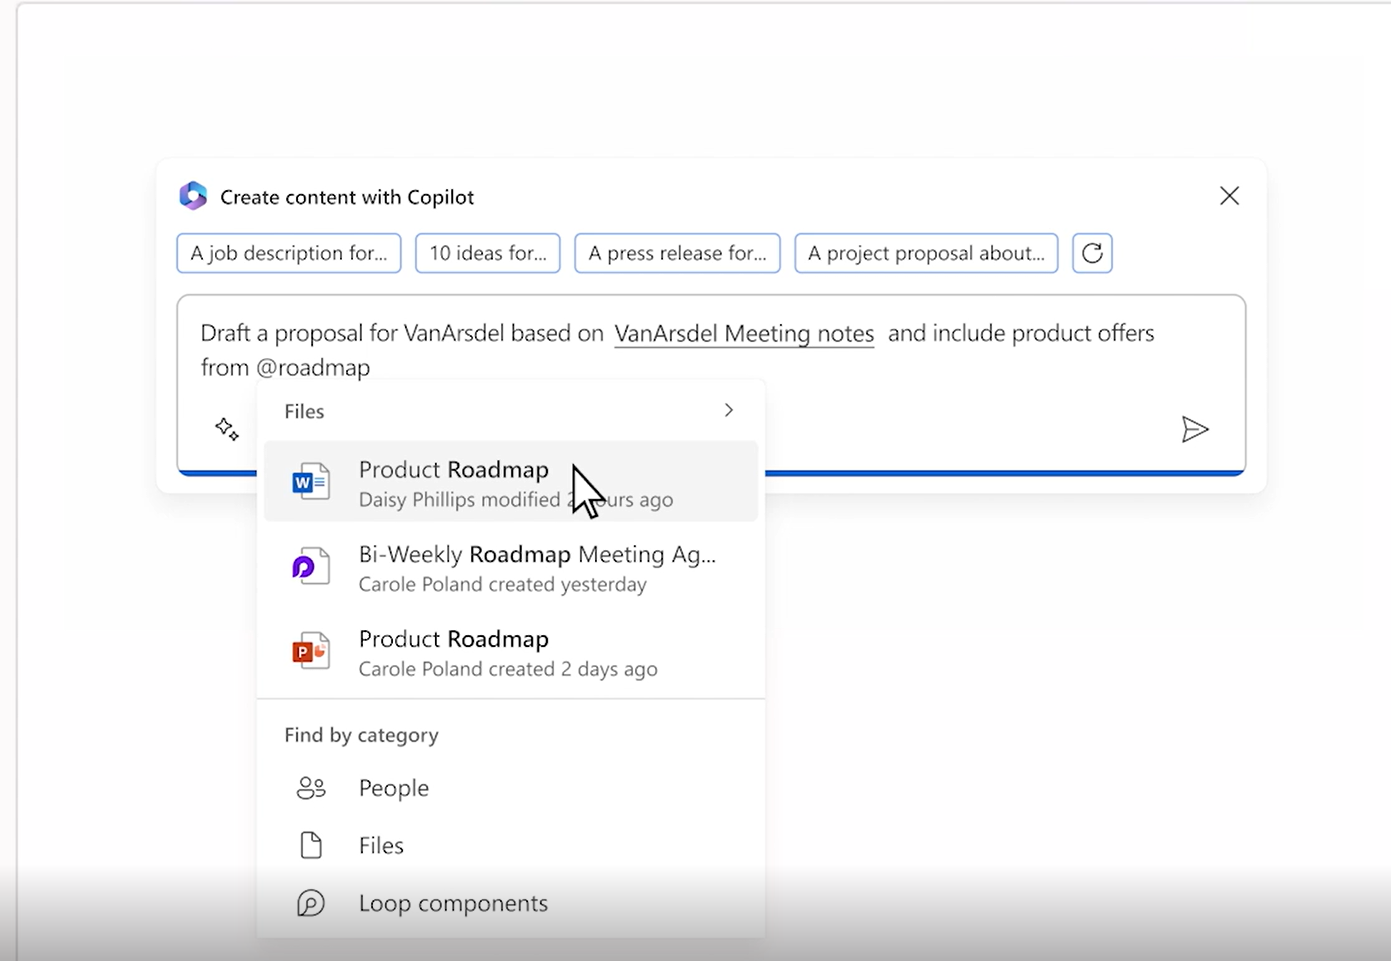
Task: Close the Create content with Copilot dialog
Action: click(1229, 196)
